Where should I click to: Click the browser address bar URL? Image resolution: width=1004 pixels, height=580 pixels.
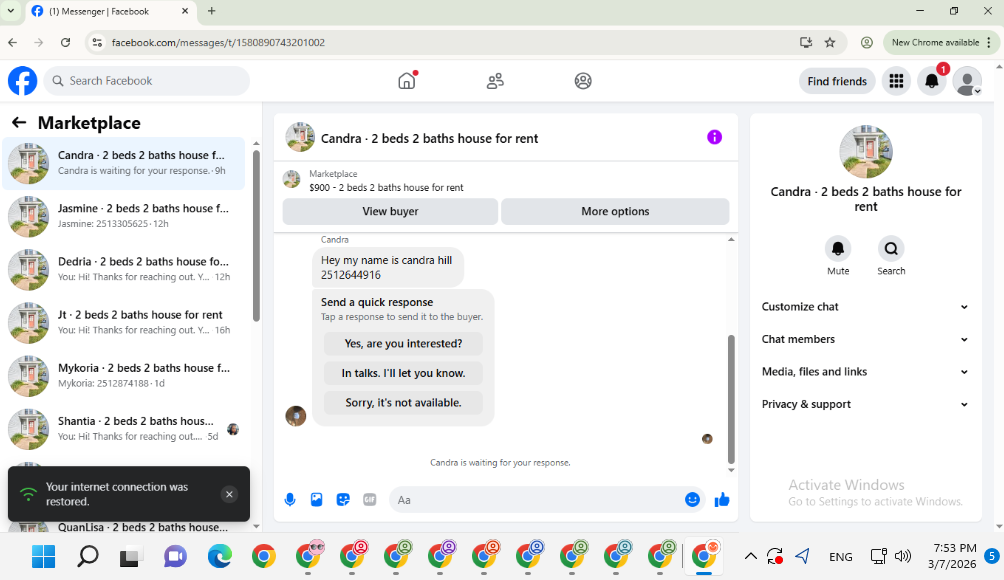point(218,42)
